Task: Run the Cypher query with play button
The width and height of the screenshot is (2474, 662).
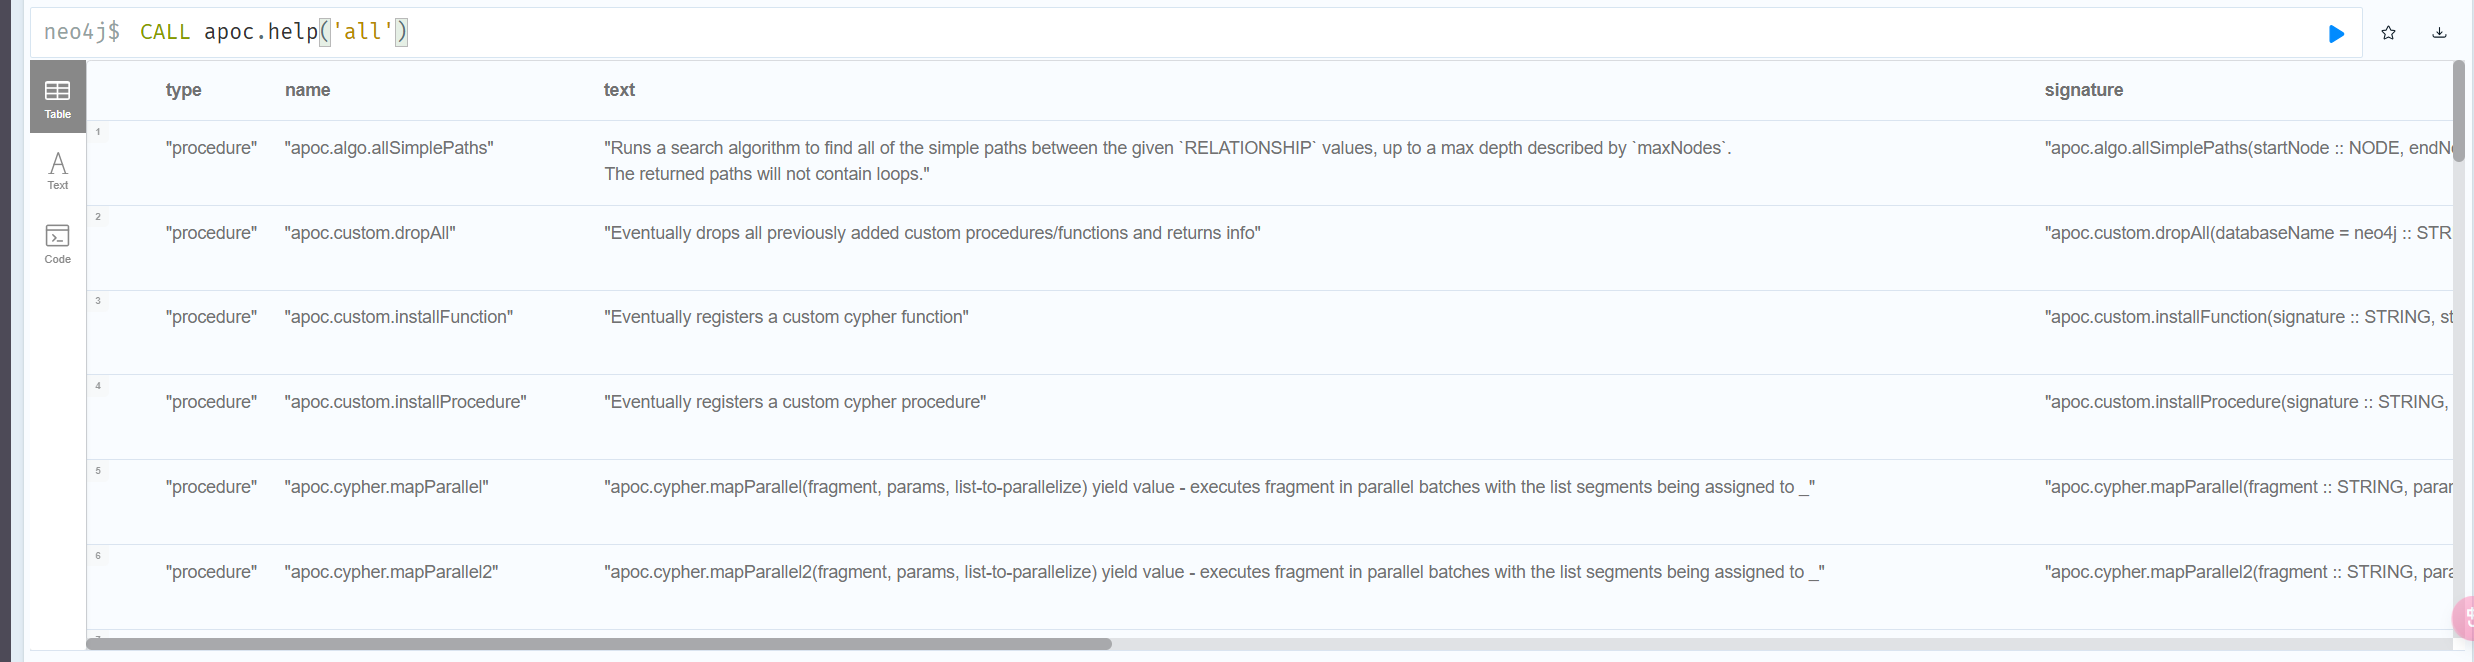Action: (x=2336, y=34)
